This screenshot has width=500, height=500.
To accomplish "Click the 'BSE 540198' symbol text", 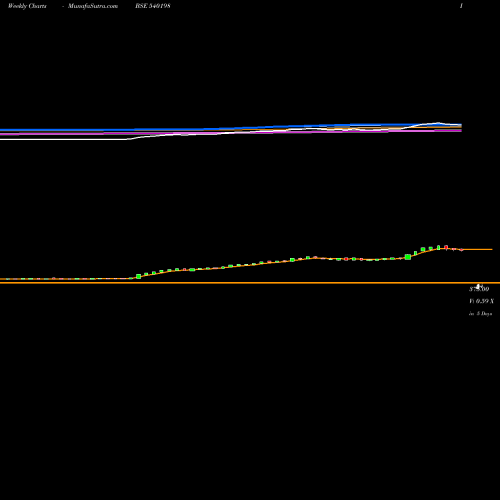I will tap(153, 6).
